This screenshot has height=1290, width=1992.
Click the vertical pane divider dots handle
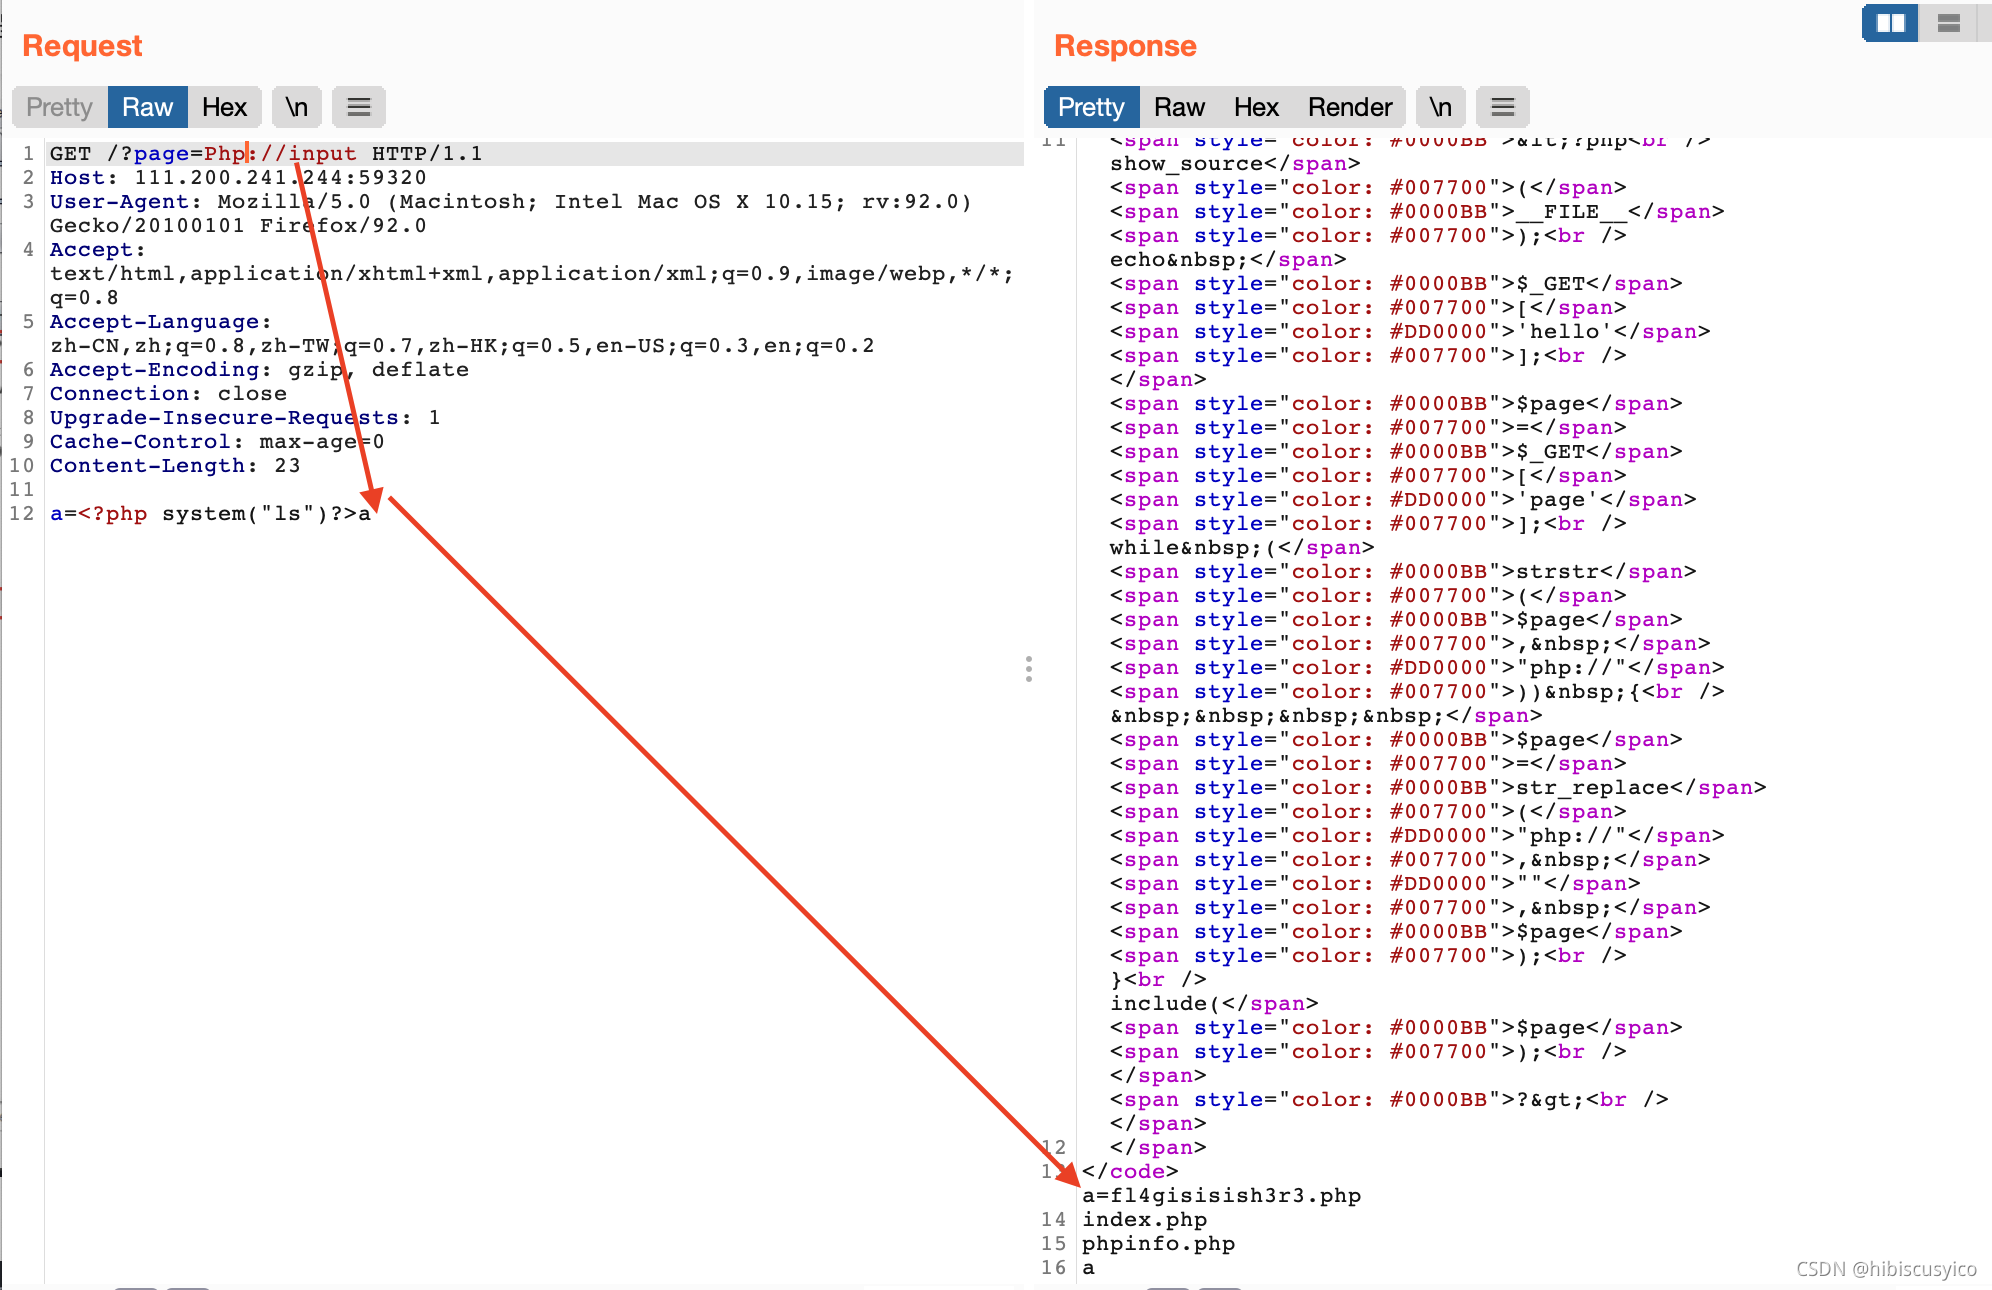coord(1028,669)
